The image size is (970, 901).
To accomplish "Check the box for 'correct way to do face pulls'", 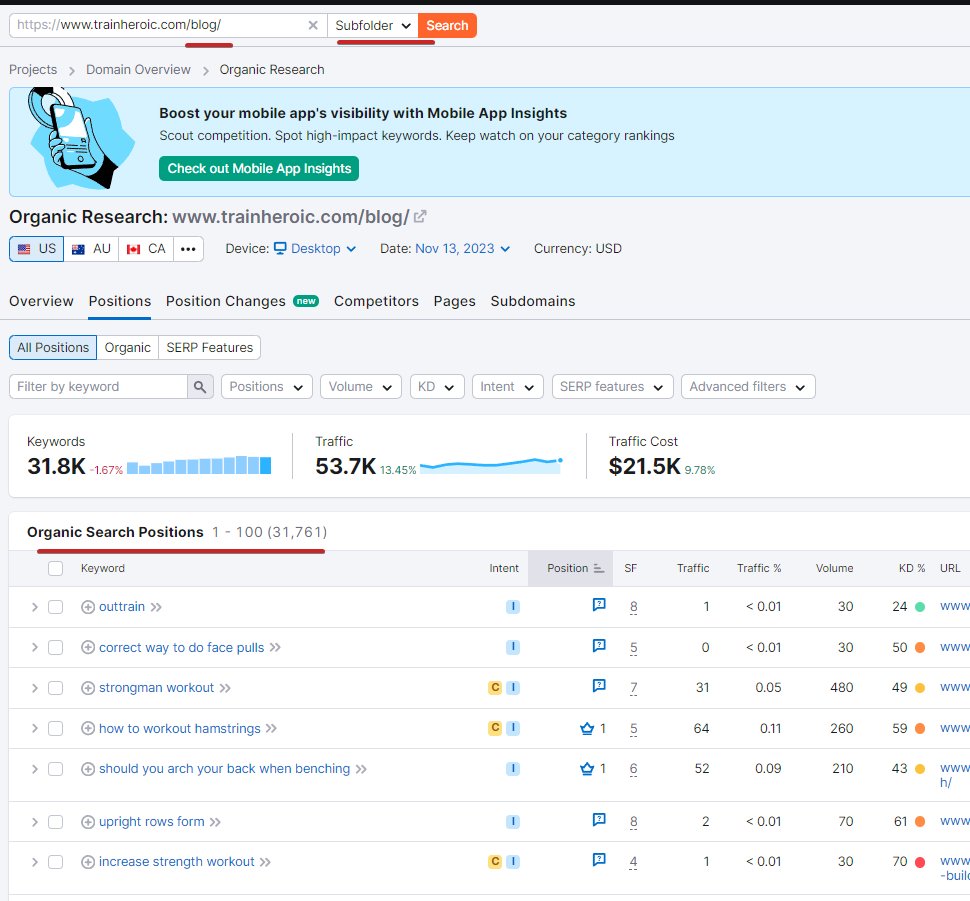I will click(56, 647).
